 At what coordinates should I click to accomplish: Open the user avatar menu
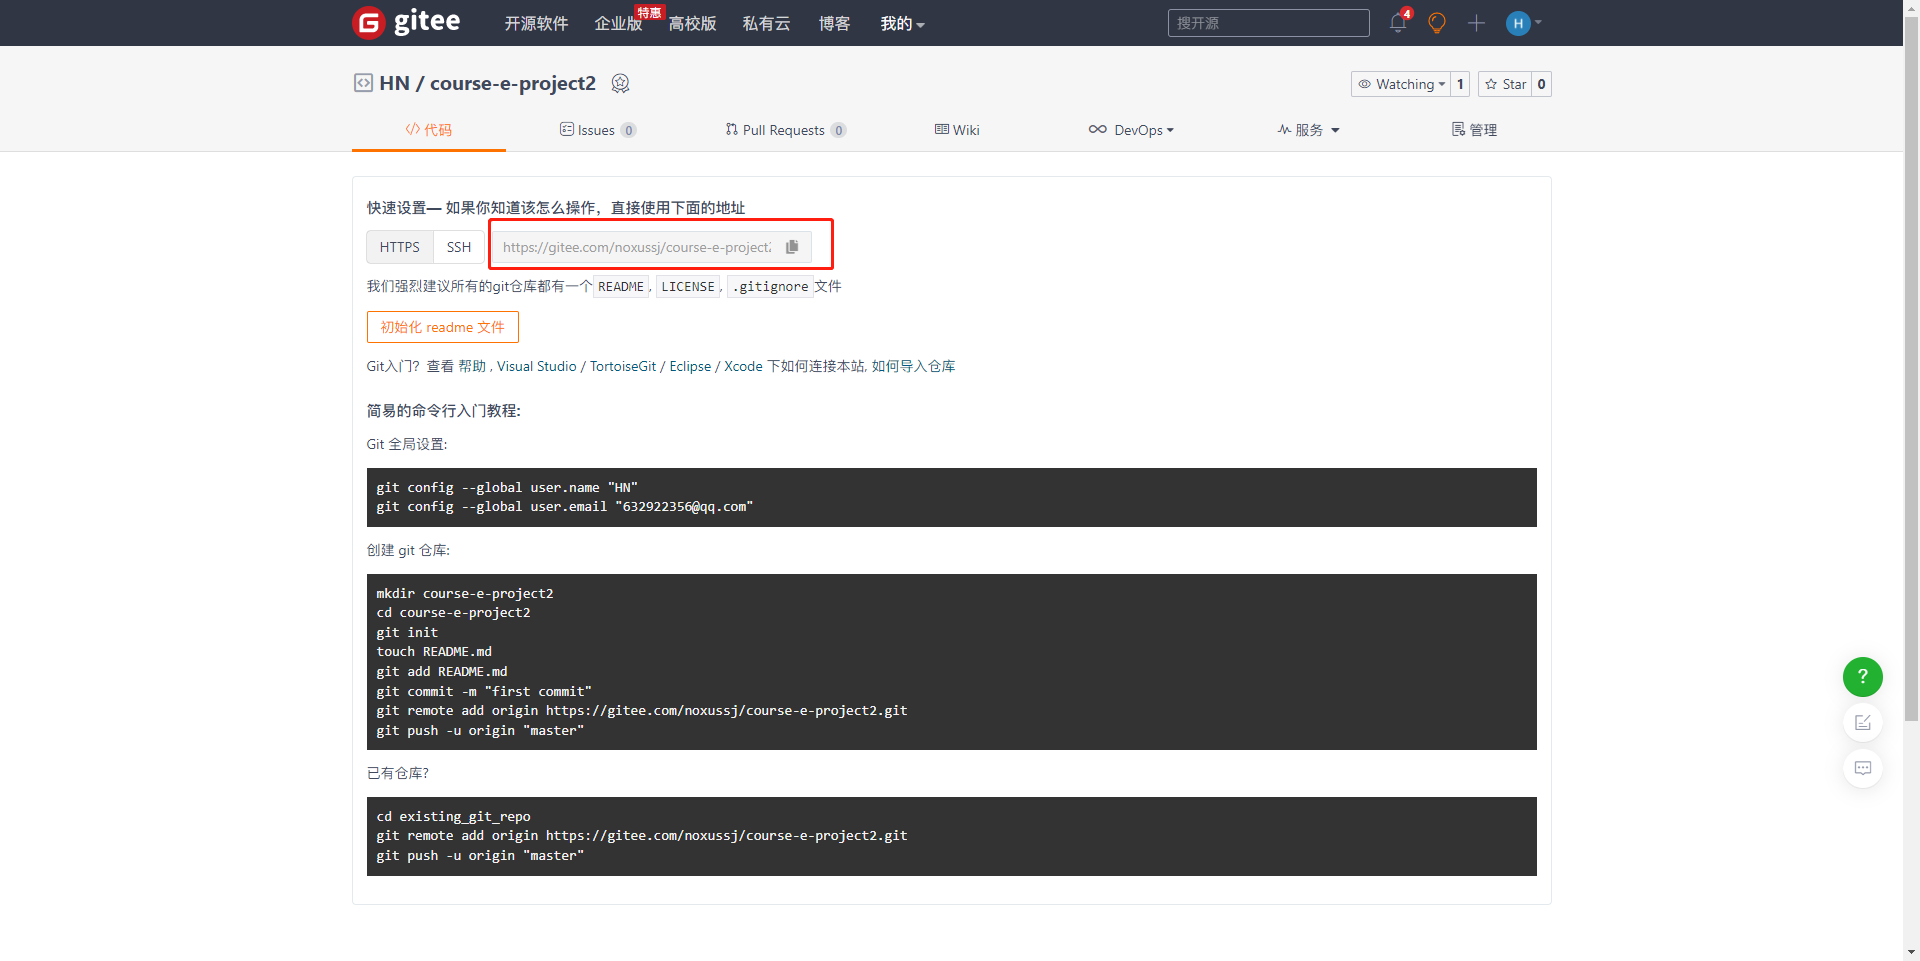pos(1524,23)
